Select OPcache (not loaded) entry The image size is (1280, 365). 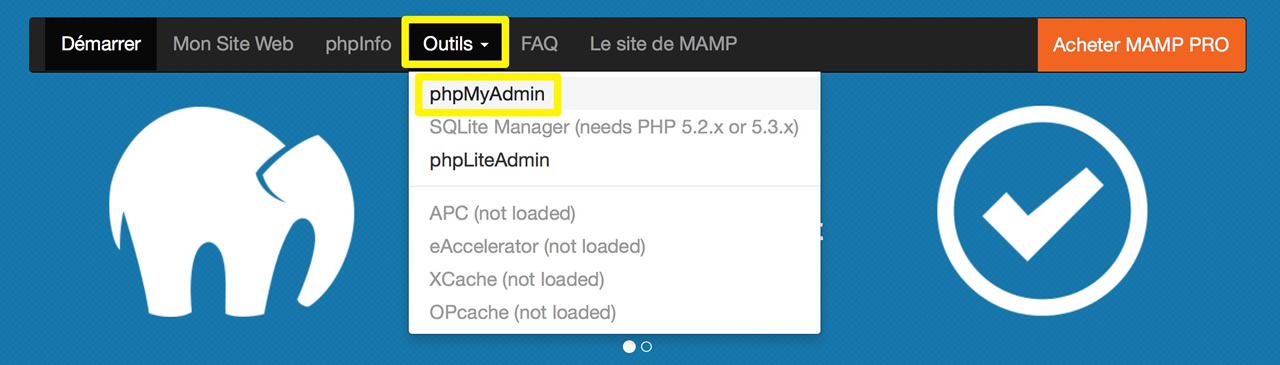(614, 312)
